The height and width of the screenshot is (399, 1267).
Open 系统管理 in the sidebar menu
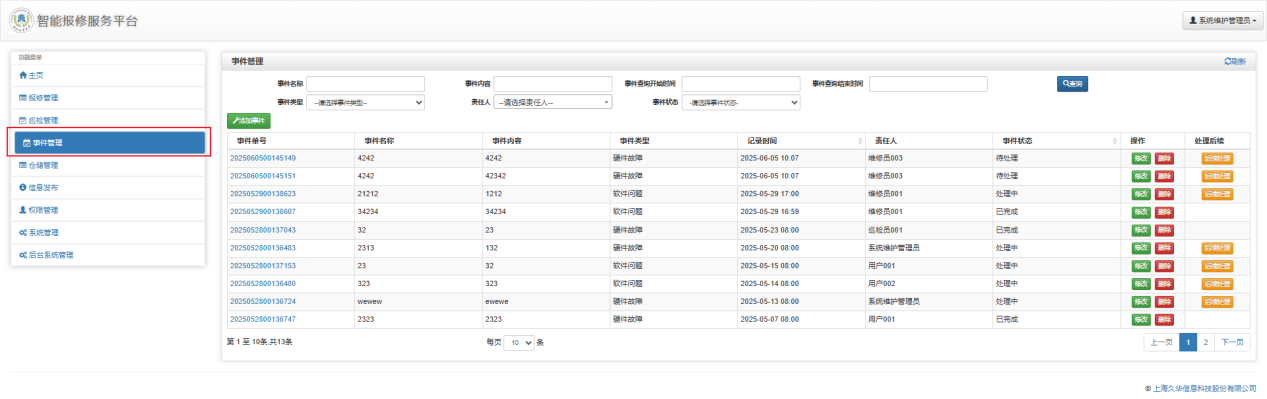pyautogui.click(x=107, y=232)
